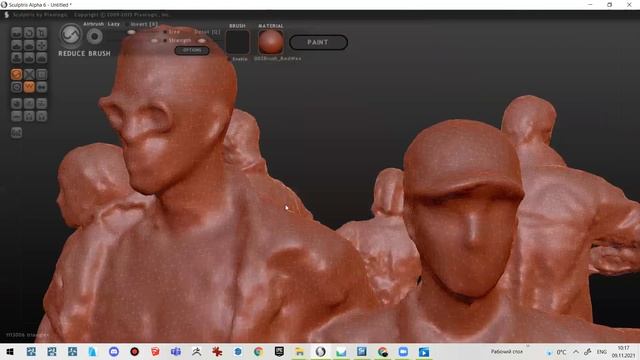Toggle the orange Wireframe display icon
The height and width of the screenshot is (360, 640).
(29, 87)
